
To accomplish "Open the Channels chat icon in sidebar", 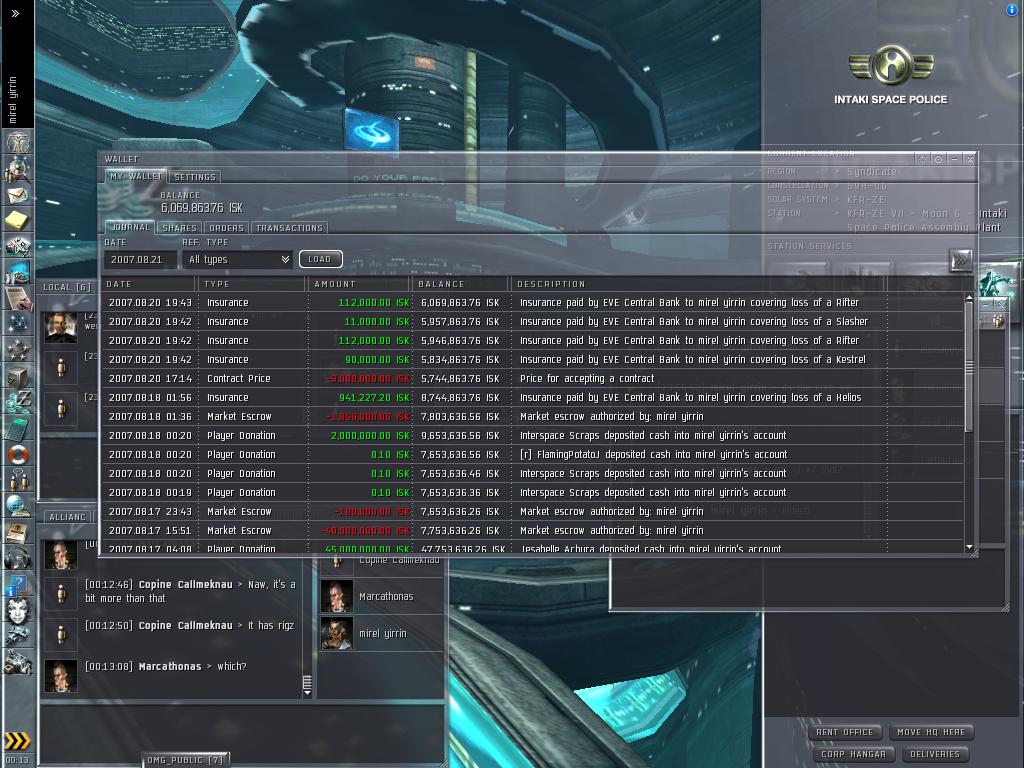I will point(18,479).
